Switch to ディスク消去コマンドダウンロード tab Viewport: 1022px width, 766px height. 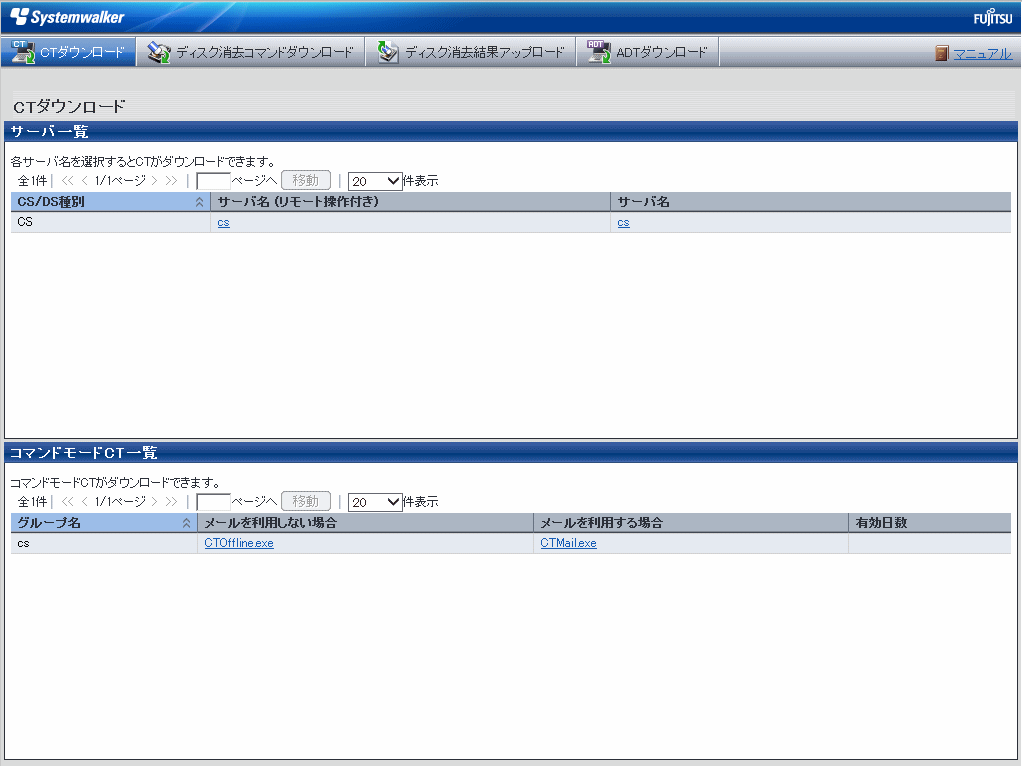[x=264, y=52]
